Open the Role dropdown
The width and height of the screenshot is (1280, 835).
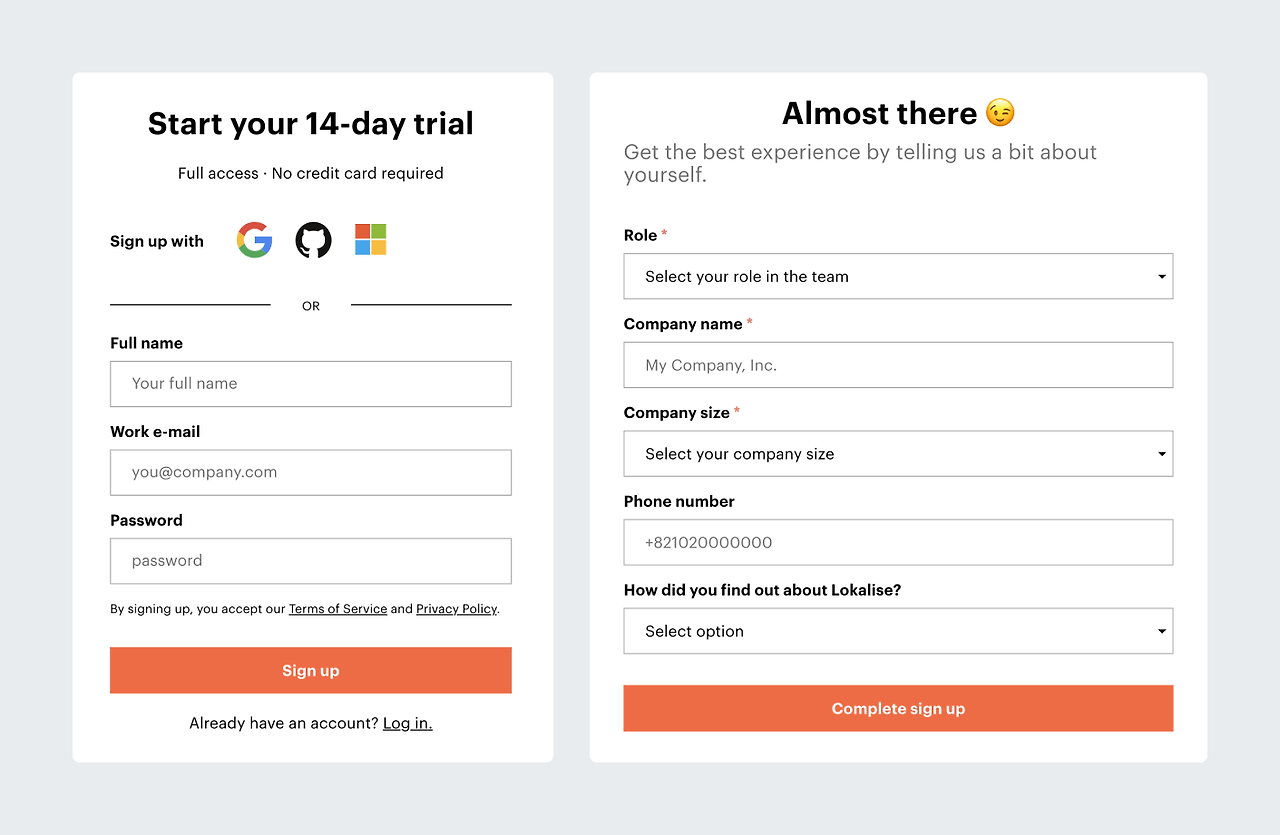click(x=897, y=276)
